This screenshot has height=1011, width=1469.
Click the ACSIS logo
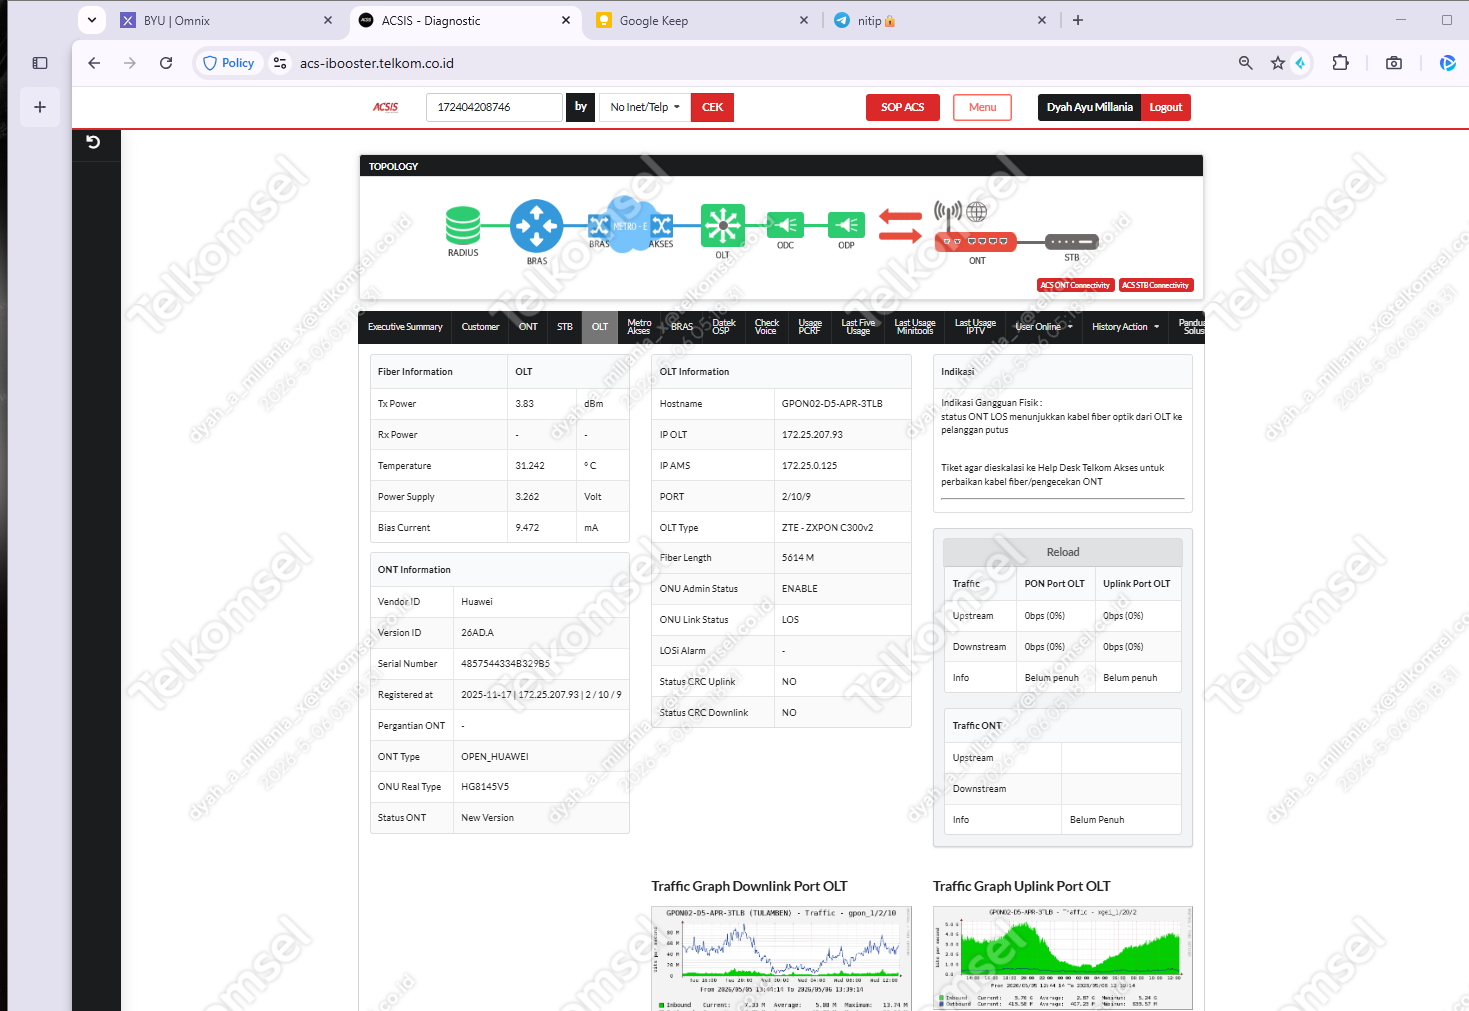pyautogui.click(x=386, y=107)
